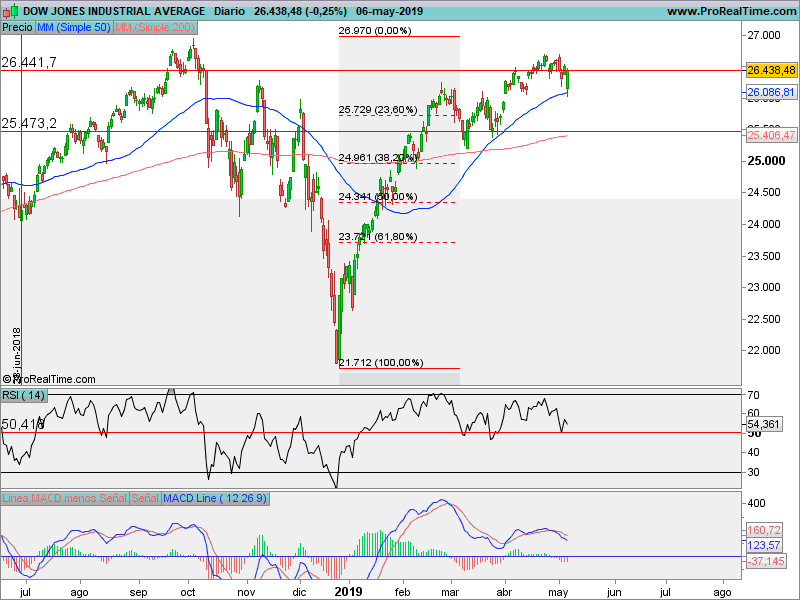Click the 160,72 signal value tag
This screenshot has height=600, width=800.
[764, 531]
